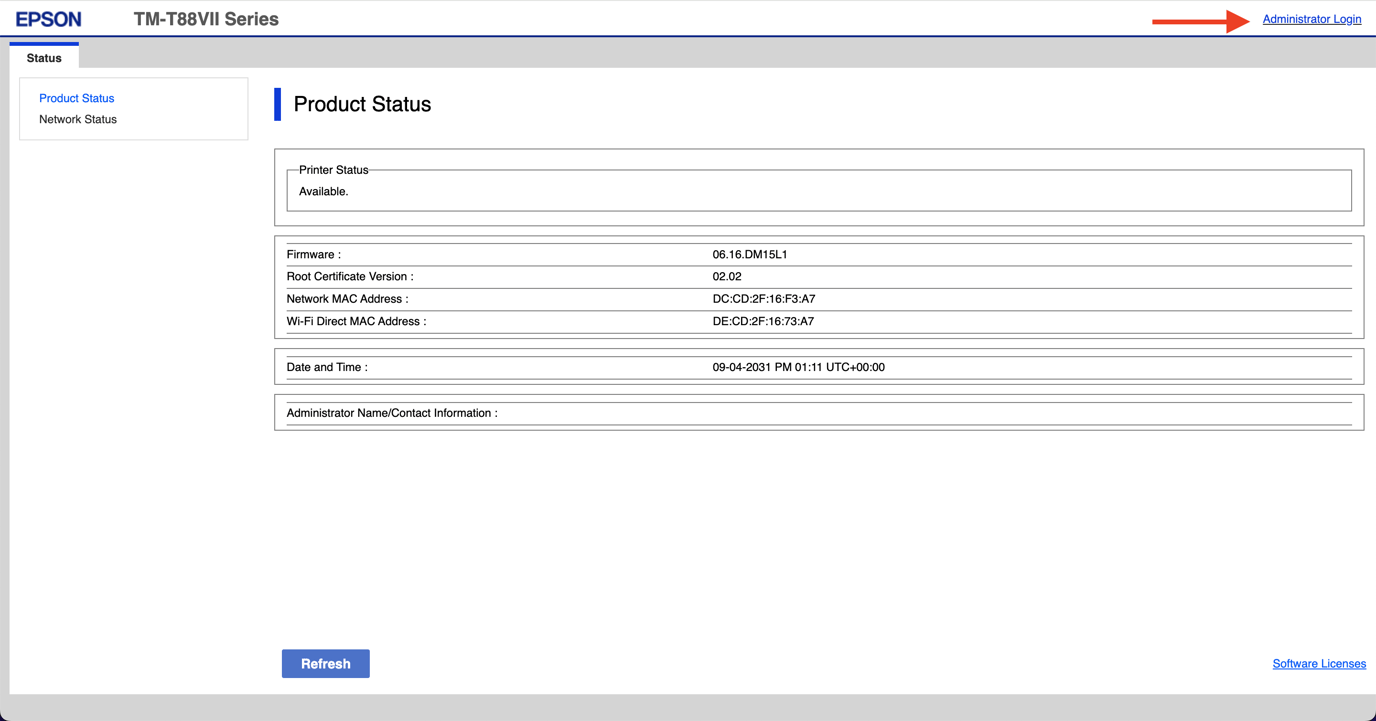Click the TM-T88VII Series header text

205,18
